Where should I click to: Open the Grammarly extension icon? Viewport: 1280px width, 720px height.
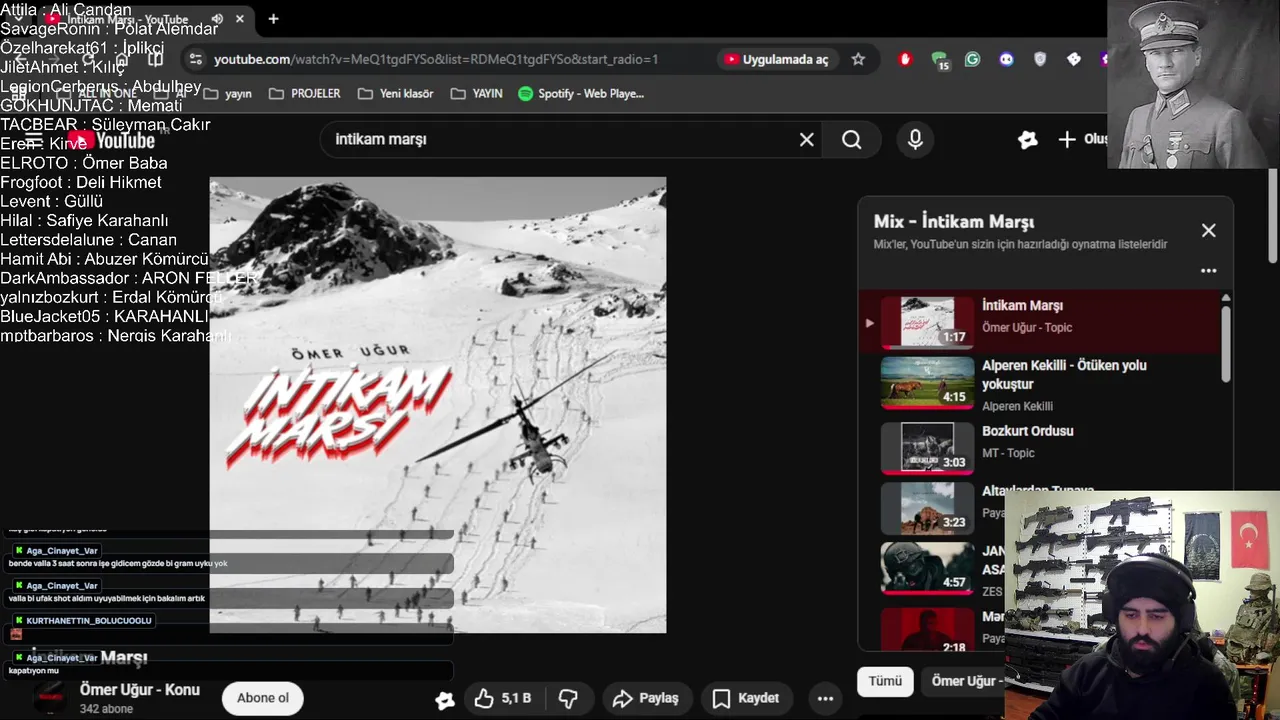[x=972, y=59]
